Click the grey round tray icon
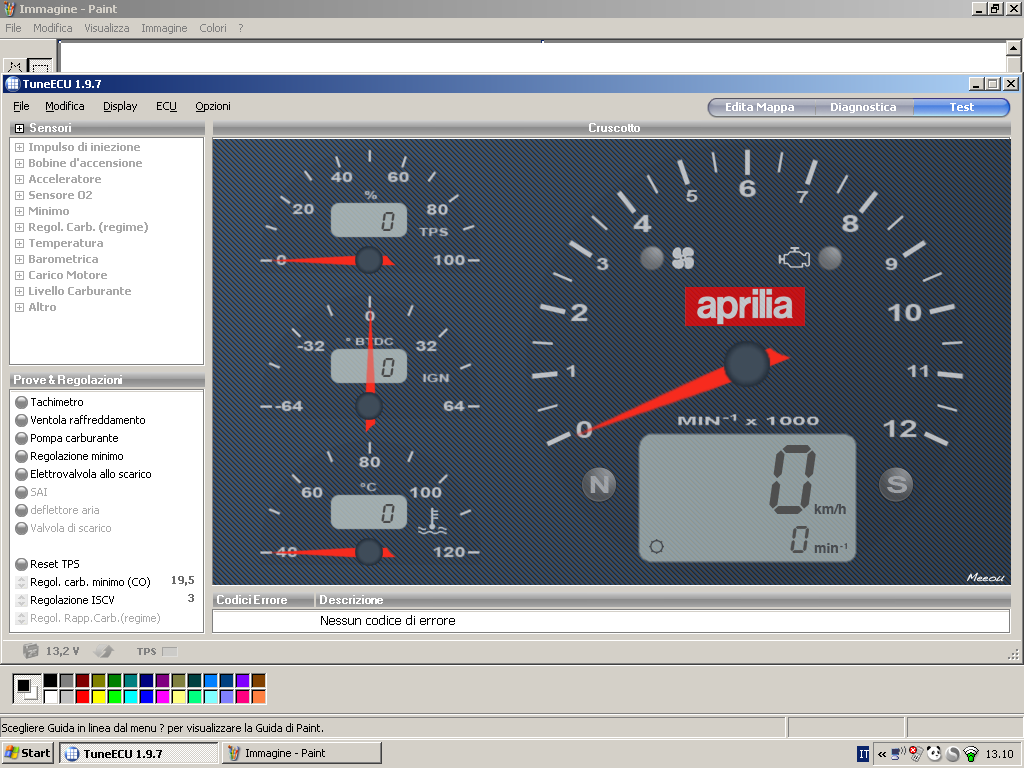This screenshot has height=768, width=1024. coord(953,754)
